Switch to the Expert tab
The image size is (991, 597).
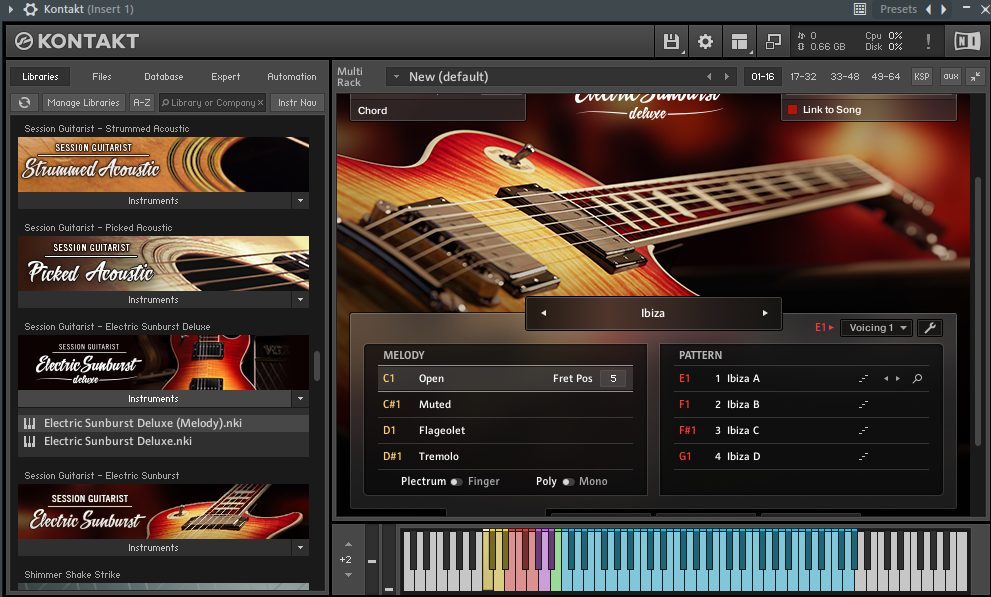[226, 76]
